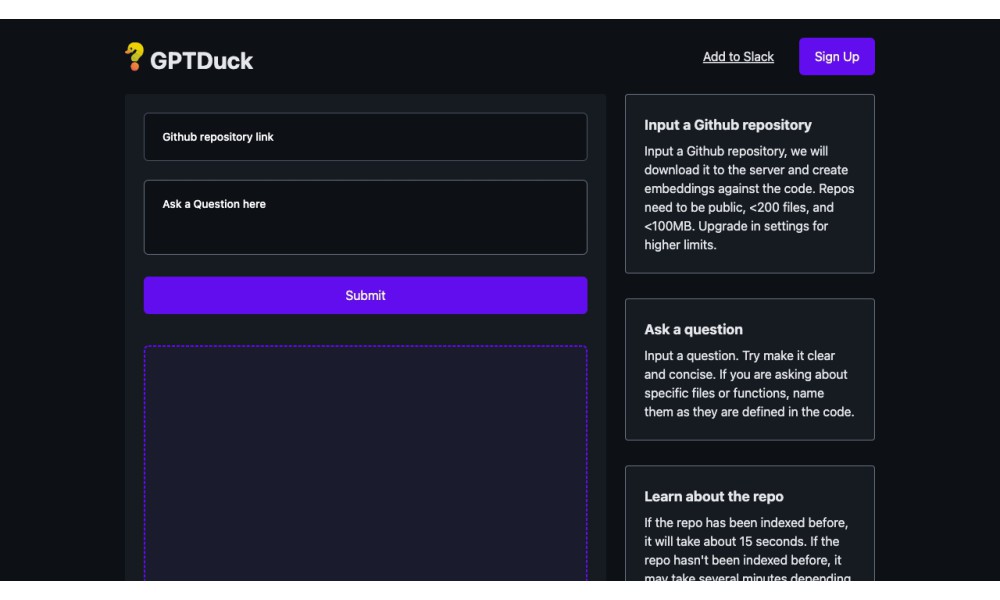Select the 'Input a Github repository' heading

click(x=728, y=125)
